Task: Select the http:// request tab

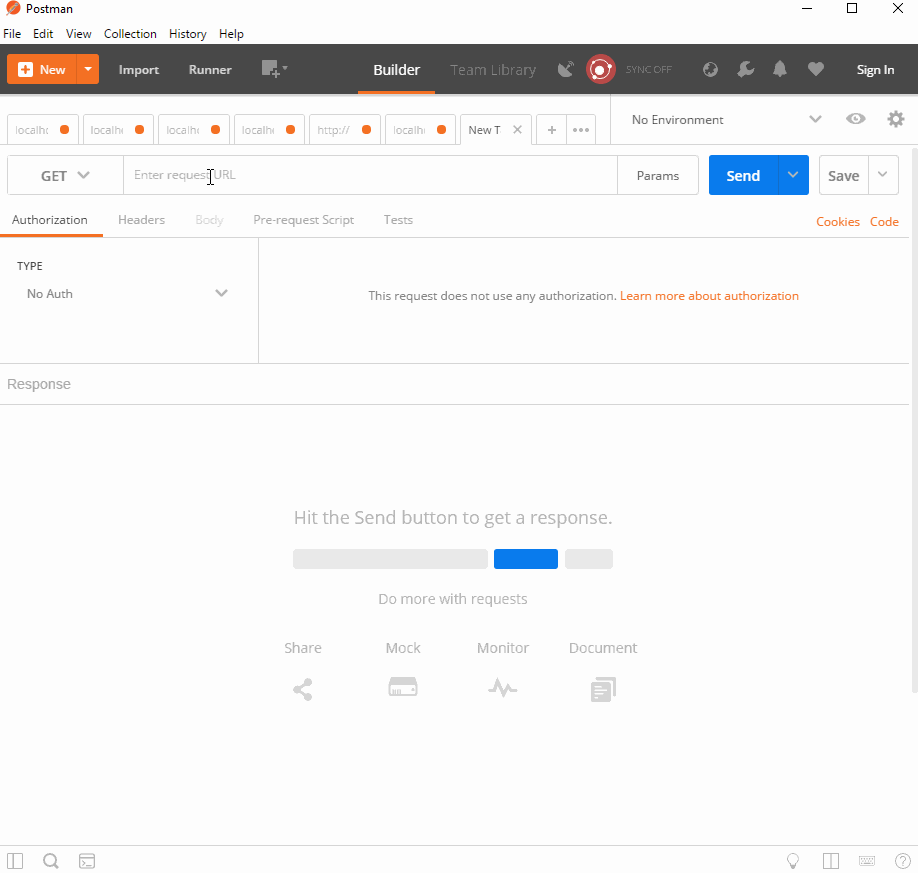Action: coord(345,129)
